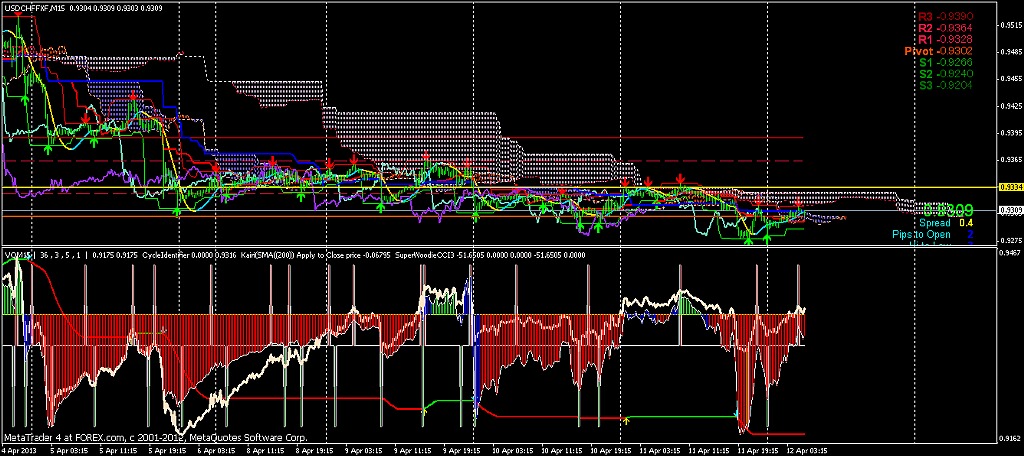Viewport: 1024px width, 456px height.
Task: Click the Spread 0.4 readout
Action: click(947, 223)
